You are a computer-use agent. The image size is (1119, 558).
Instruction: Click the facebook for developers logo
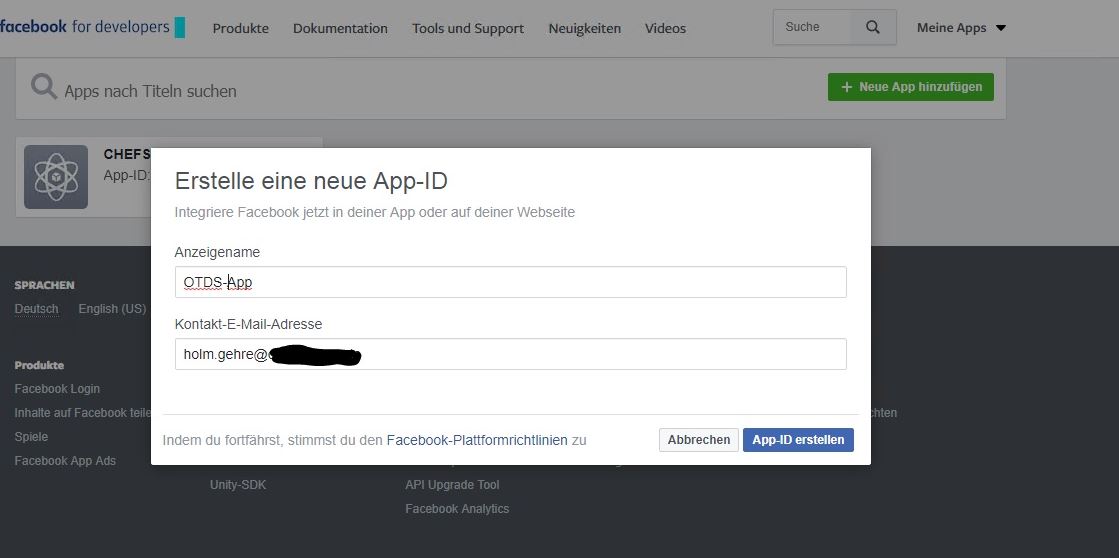(92, 27)
